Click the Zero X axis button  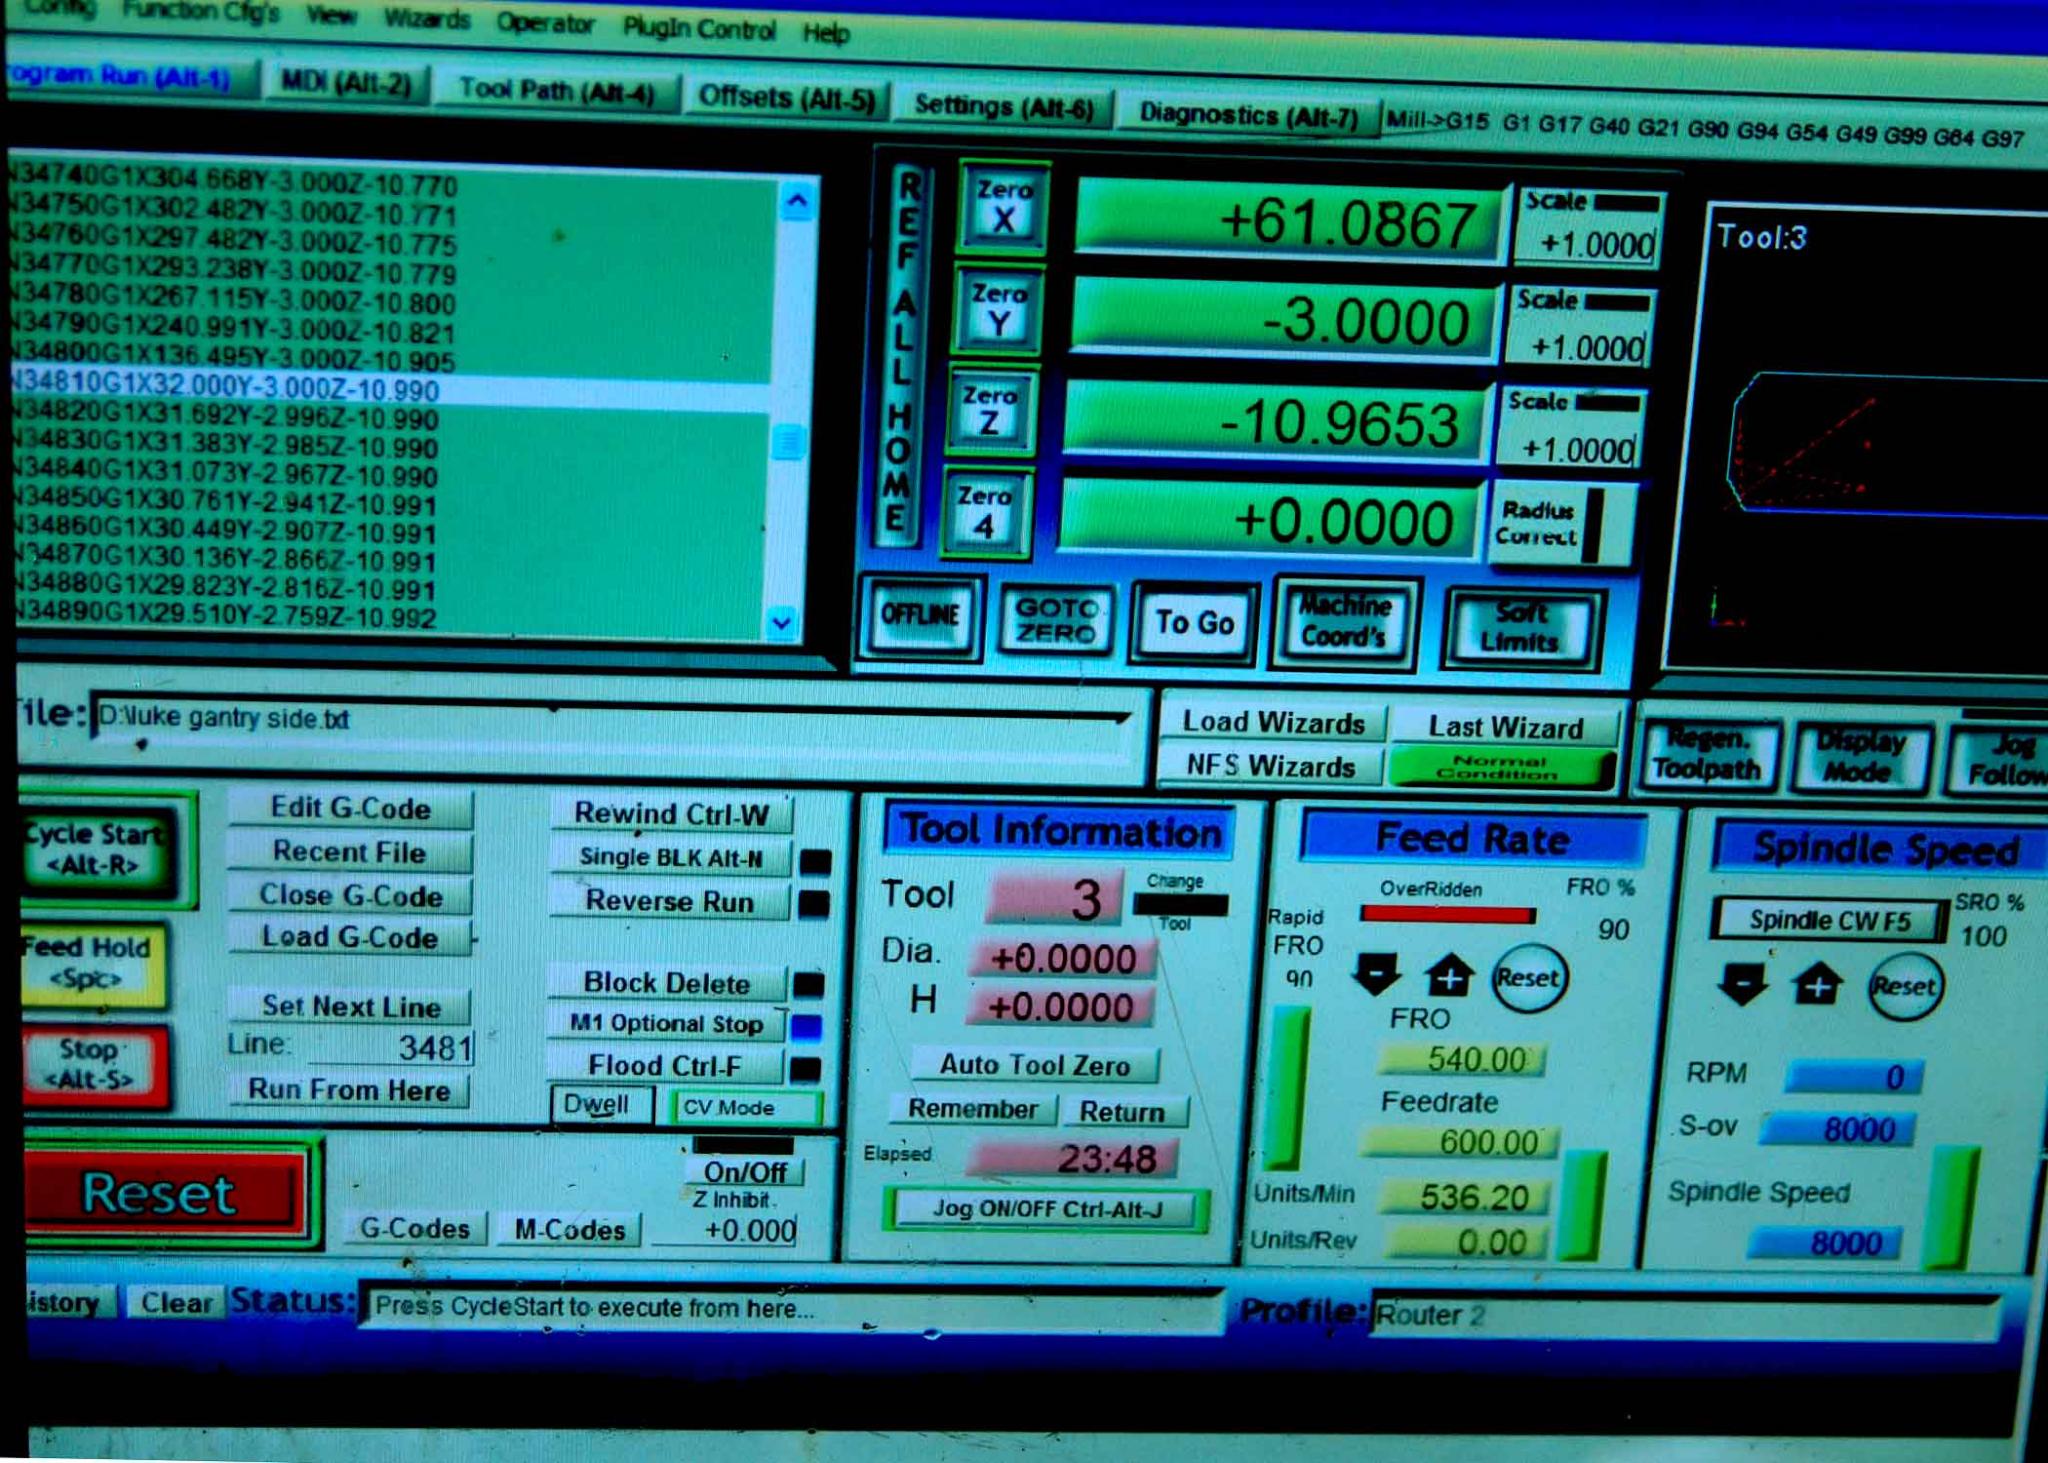1003,207
